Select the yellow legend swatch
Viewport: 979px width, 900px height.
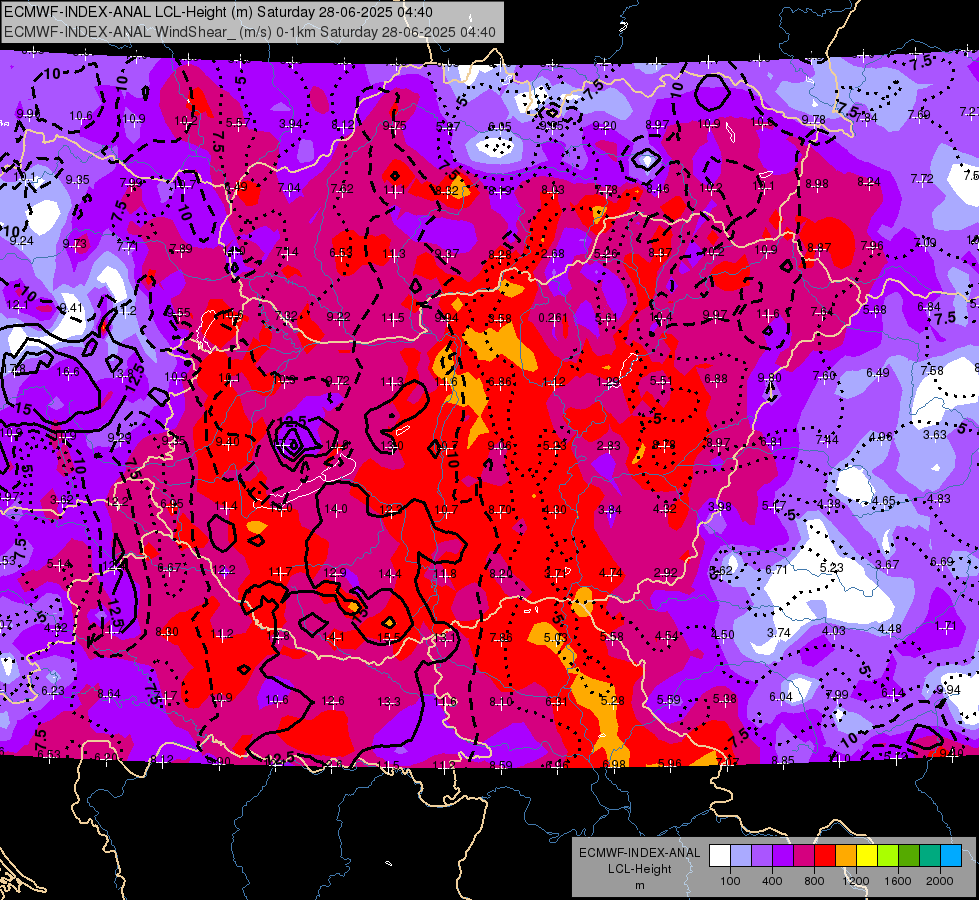point(867,856)
